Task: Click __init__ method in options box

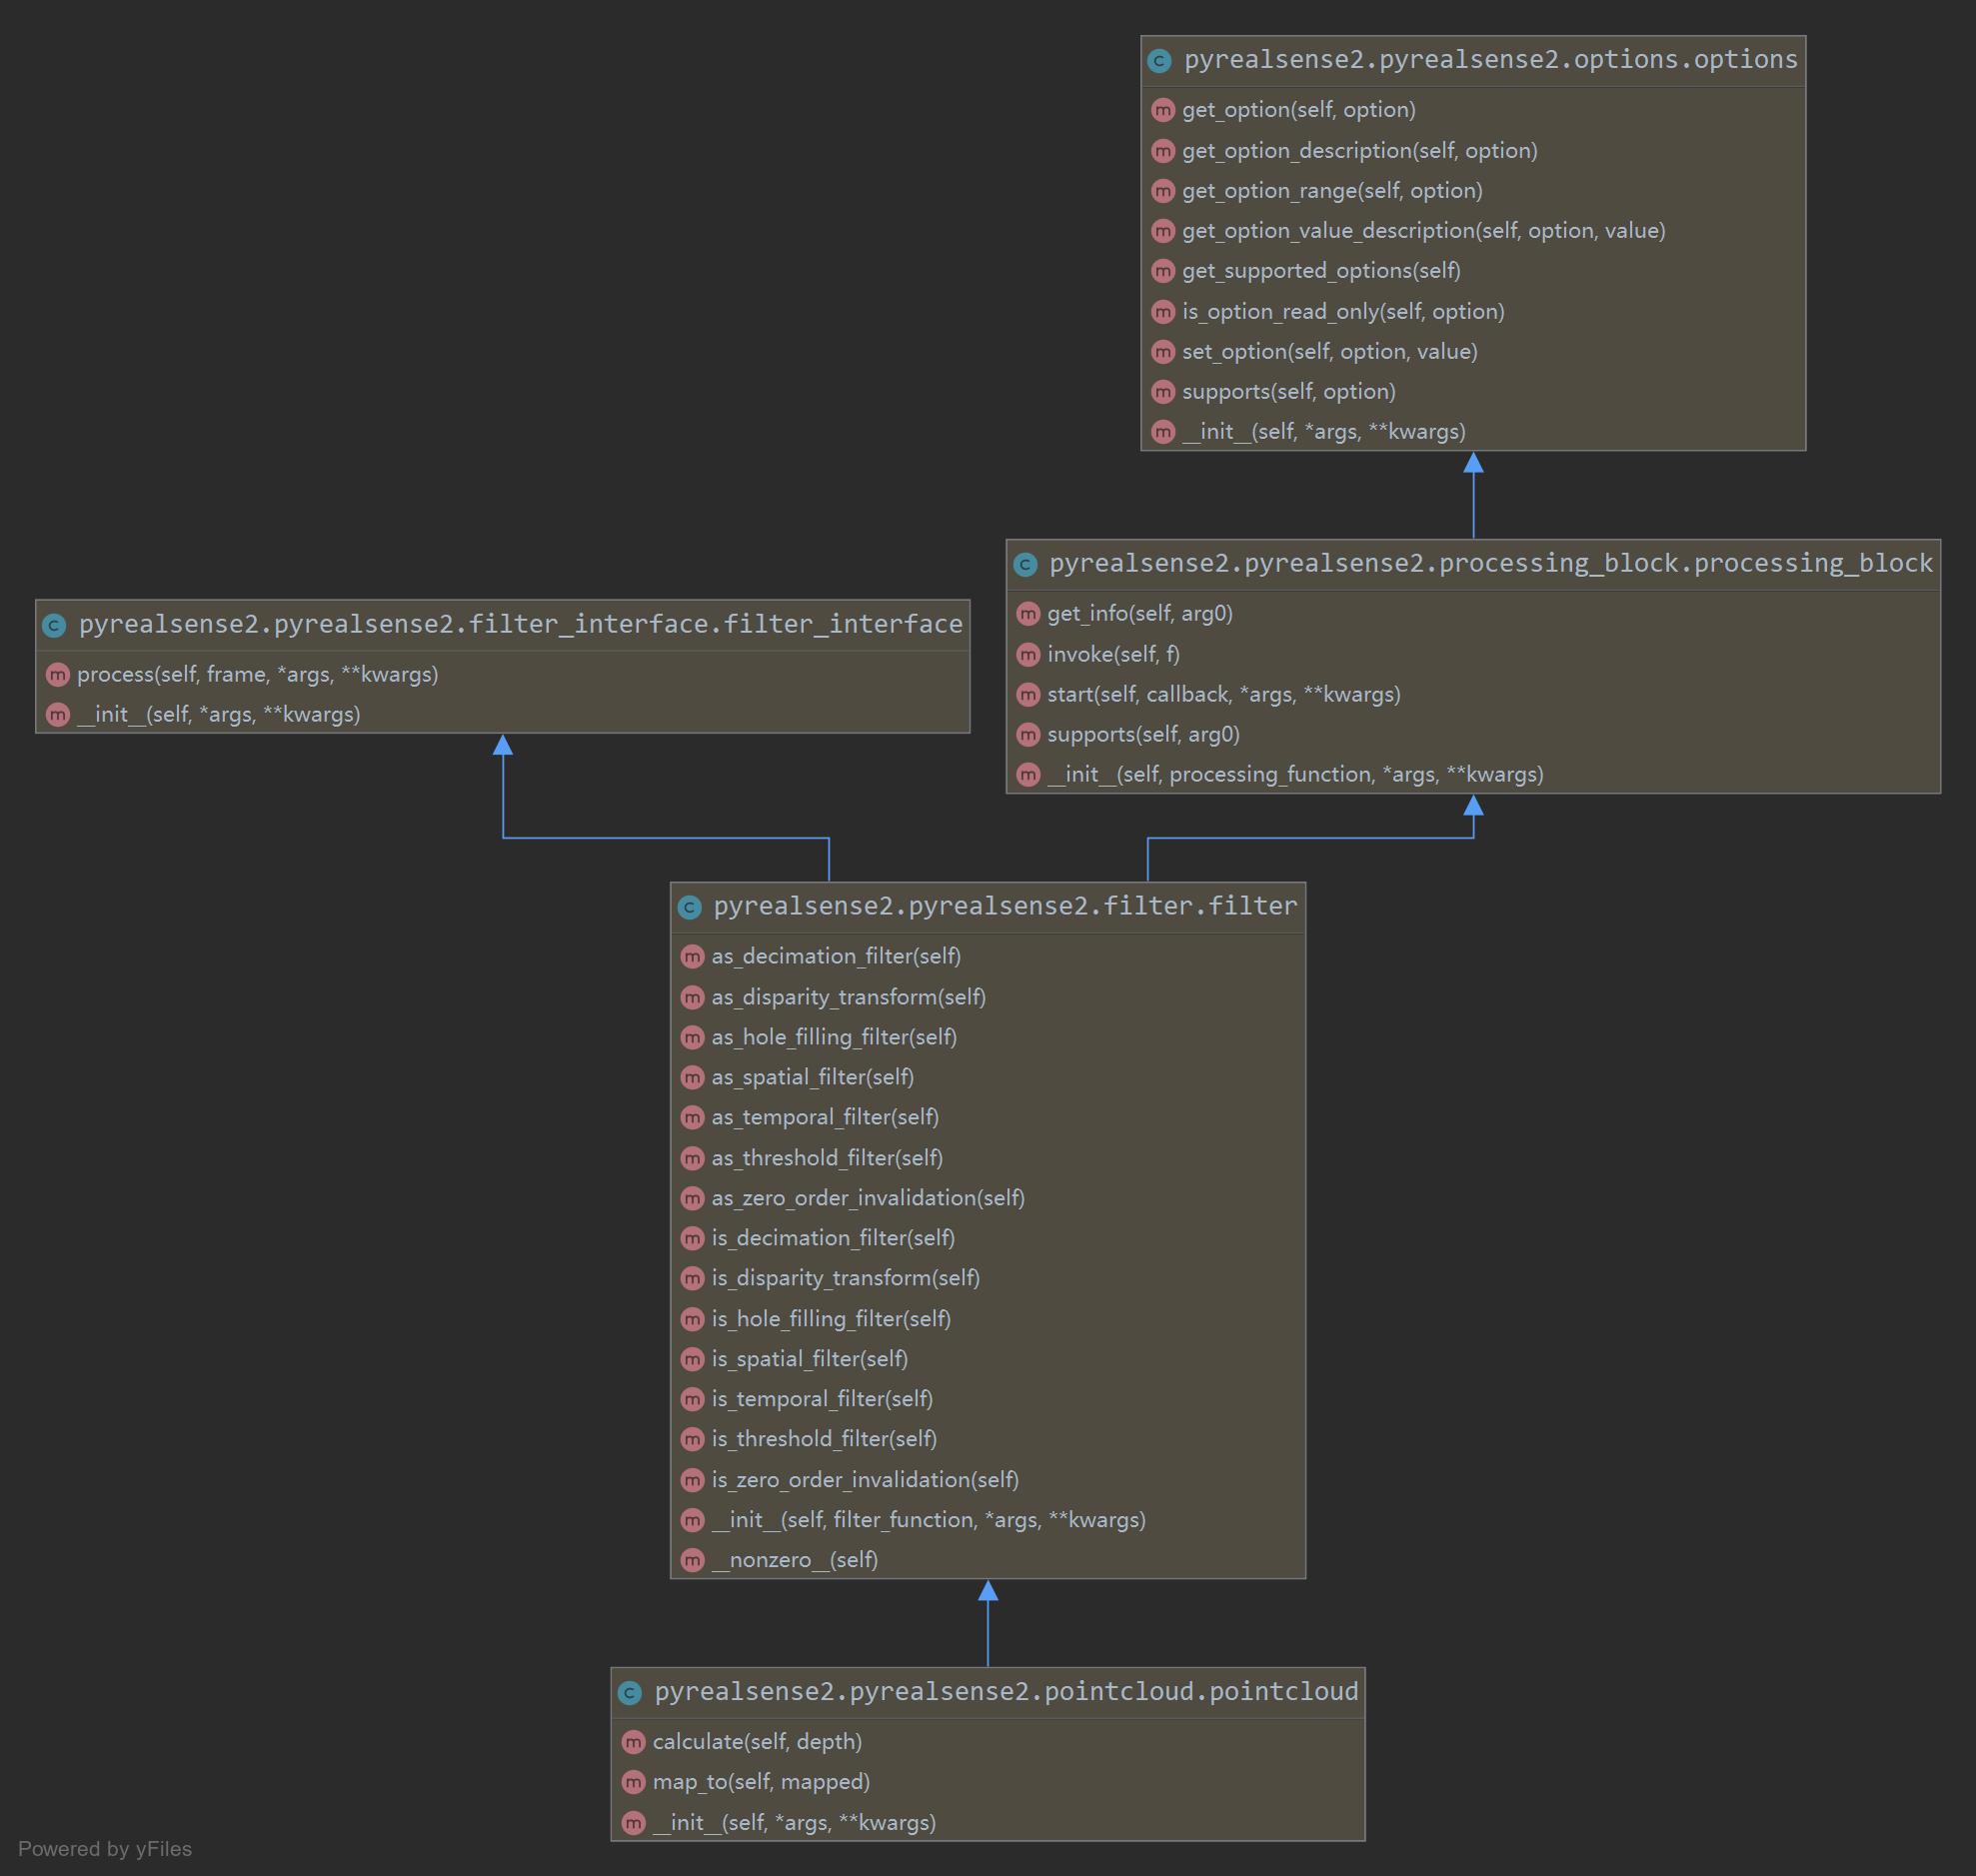Action: point(1323,432)
